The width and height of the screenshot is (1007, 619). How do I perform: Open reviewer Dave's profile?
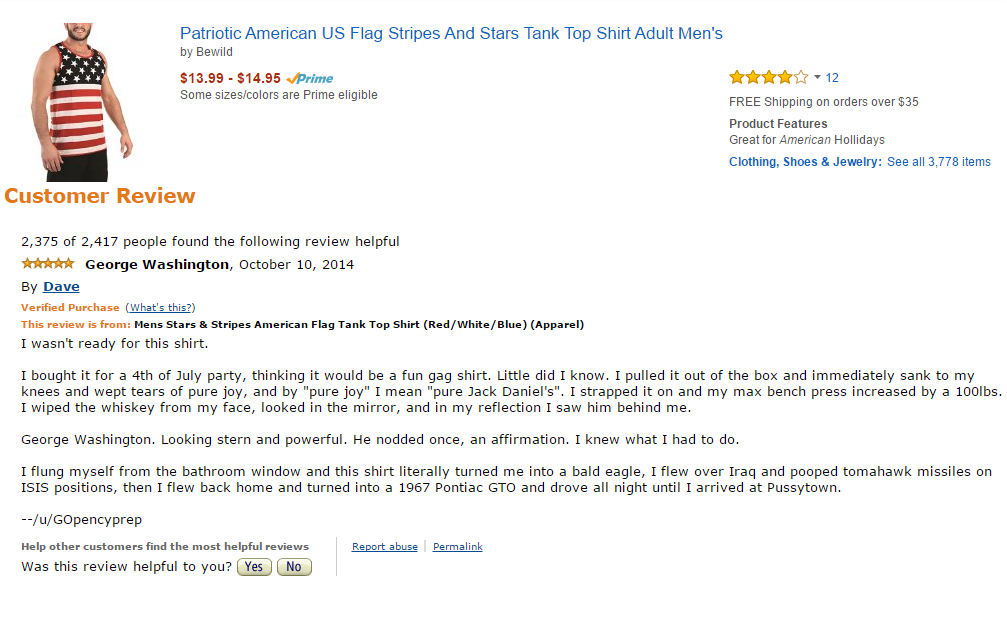[x=61, y=287]
